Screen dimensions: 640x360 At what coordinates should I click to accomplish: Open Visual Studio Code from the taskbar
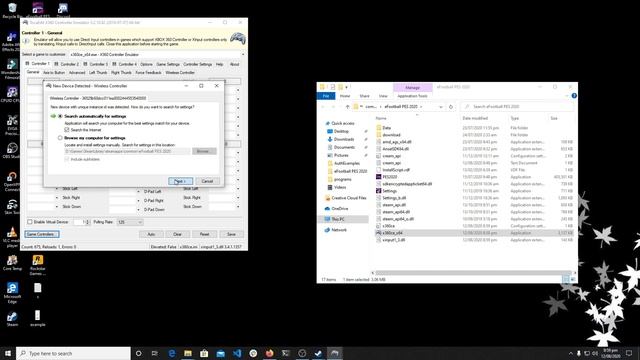(237, 353)
